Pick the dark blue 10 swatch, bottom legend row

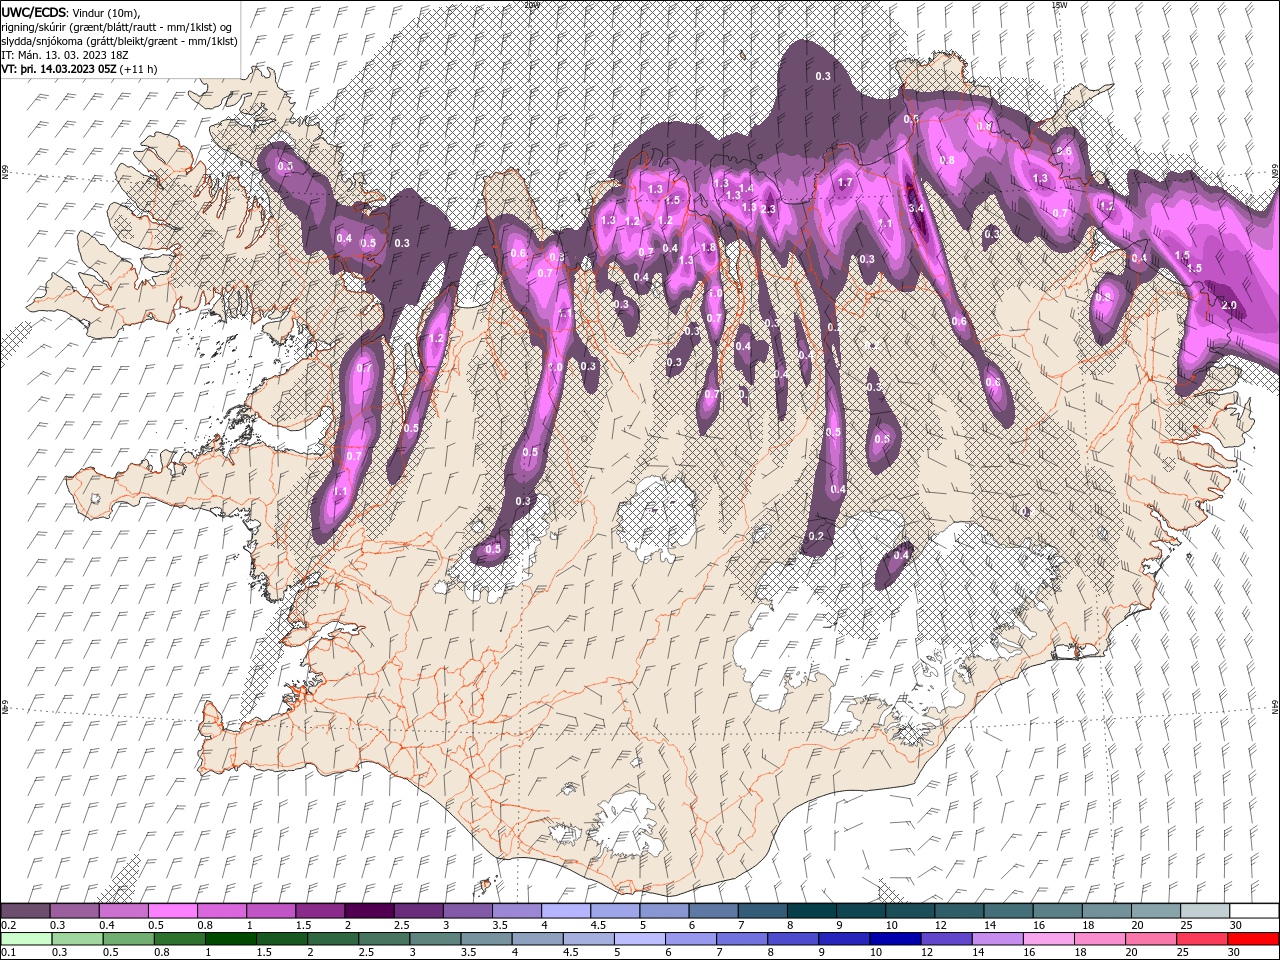pos(895,939)
